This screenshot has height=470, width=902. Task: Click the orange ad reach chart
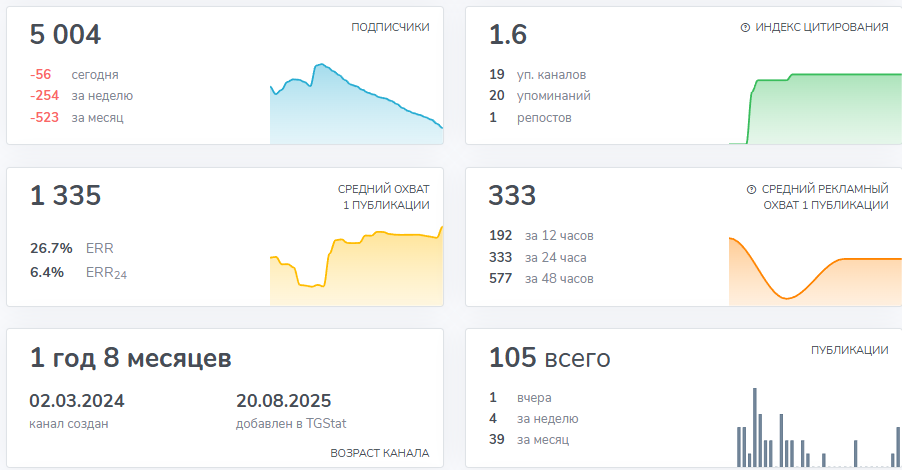815,270
